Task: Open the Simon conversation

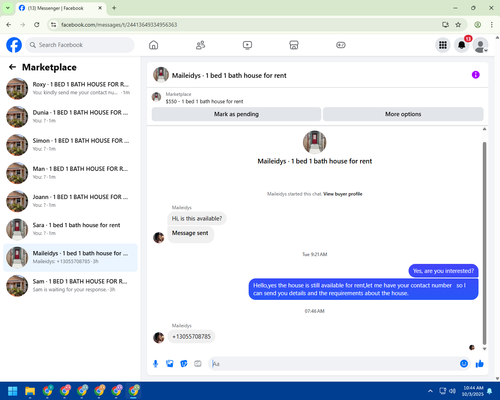Action: click(70, 145)
